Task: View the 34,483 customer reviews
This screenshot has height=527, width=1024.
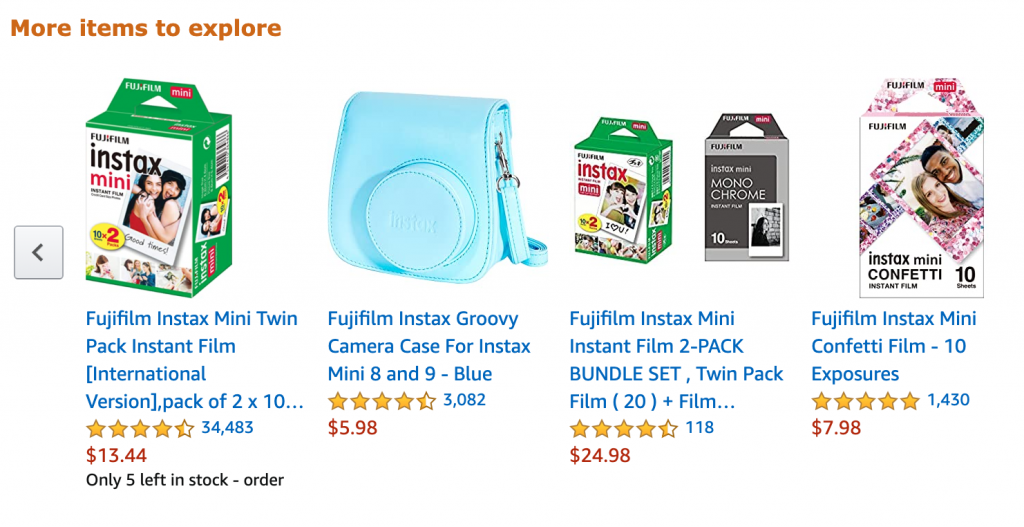Action: point(227,428)
